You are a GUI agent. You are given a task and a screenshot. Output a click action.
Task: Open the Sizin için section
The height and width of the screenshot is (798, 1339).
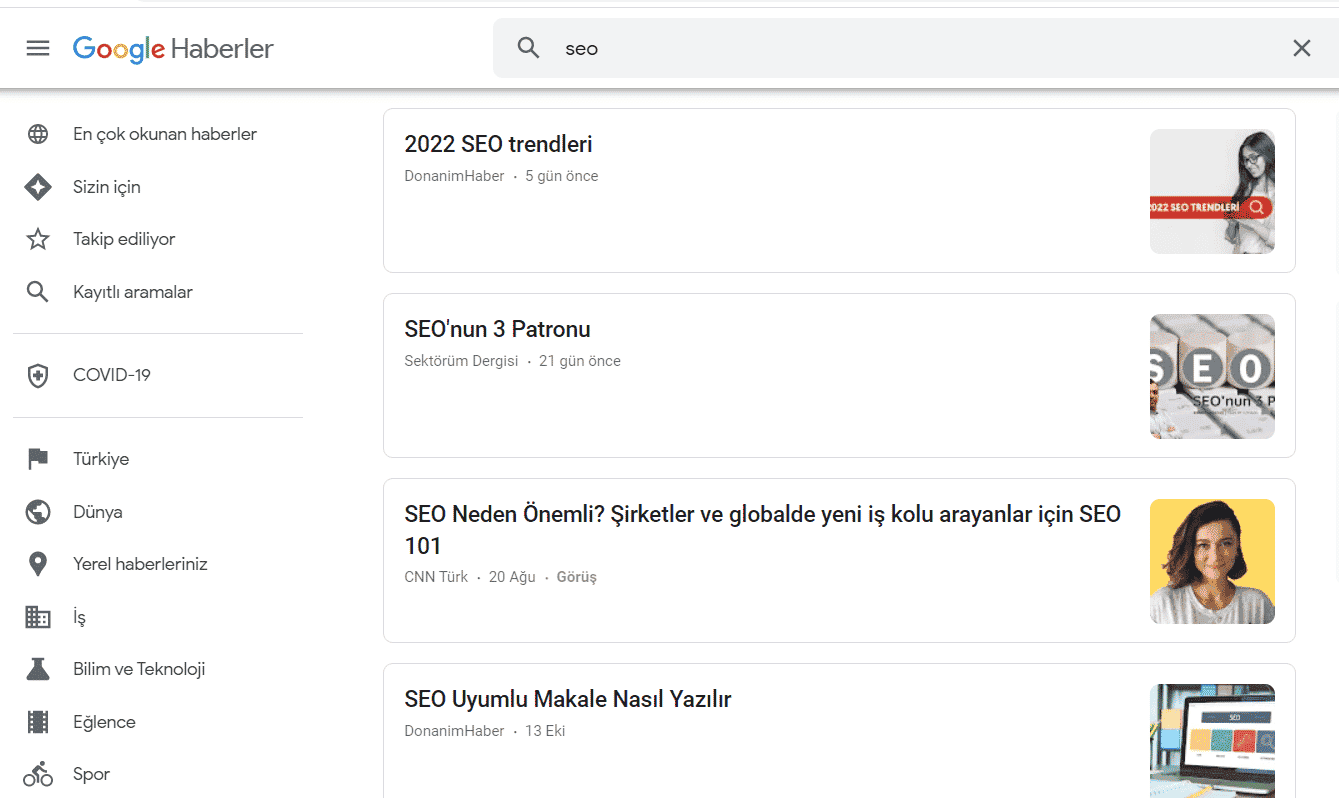107,187
